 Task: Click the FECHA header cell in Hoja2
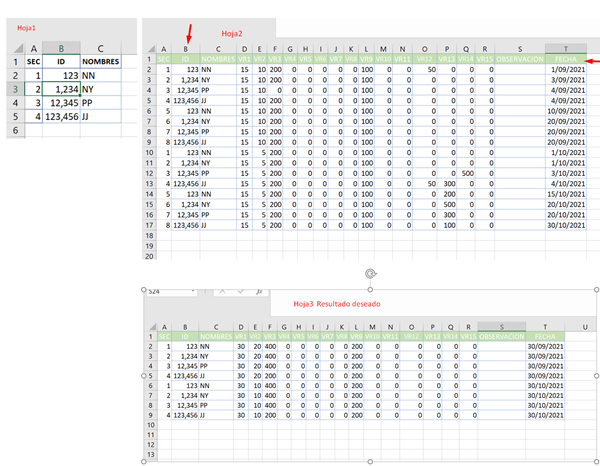566,59
